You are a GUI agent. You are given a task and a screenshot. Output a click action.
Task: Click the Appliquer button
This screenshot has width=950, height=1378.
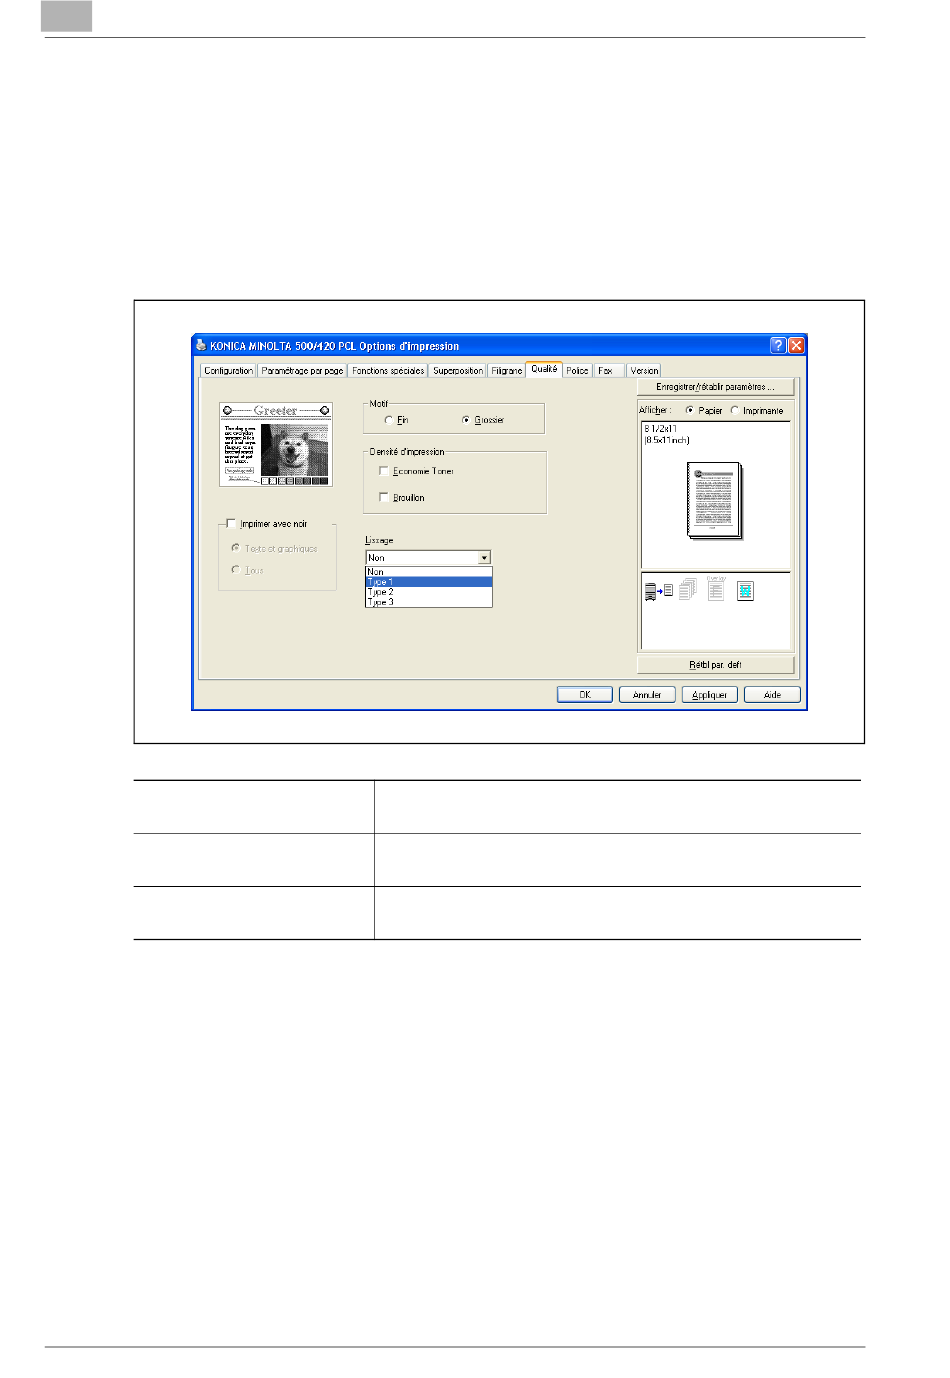710,694
